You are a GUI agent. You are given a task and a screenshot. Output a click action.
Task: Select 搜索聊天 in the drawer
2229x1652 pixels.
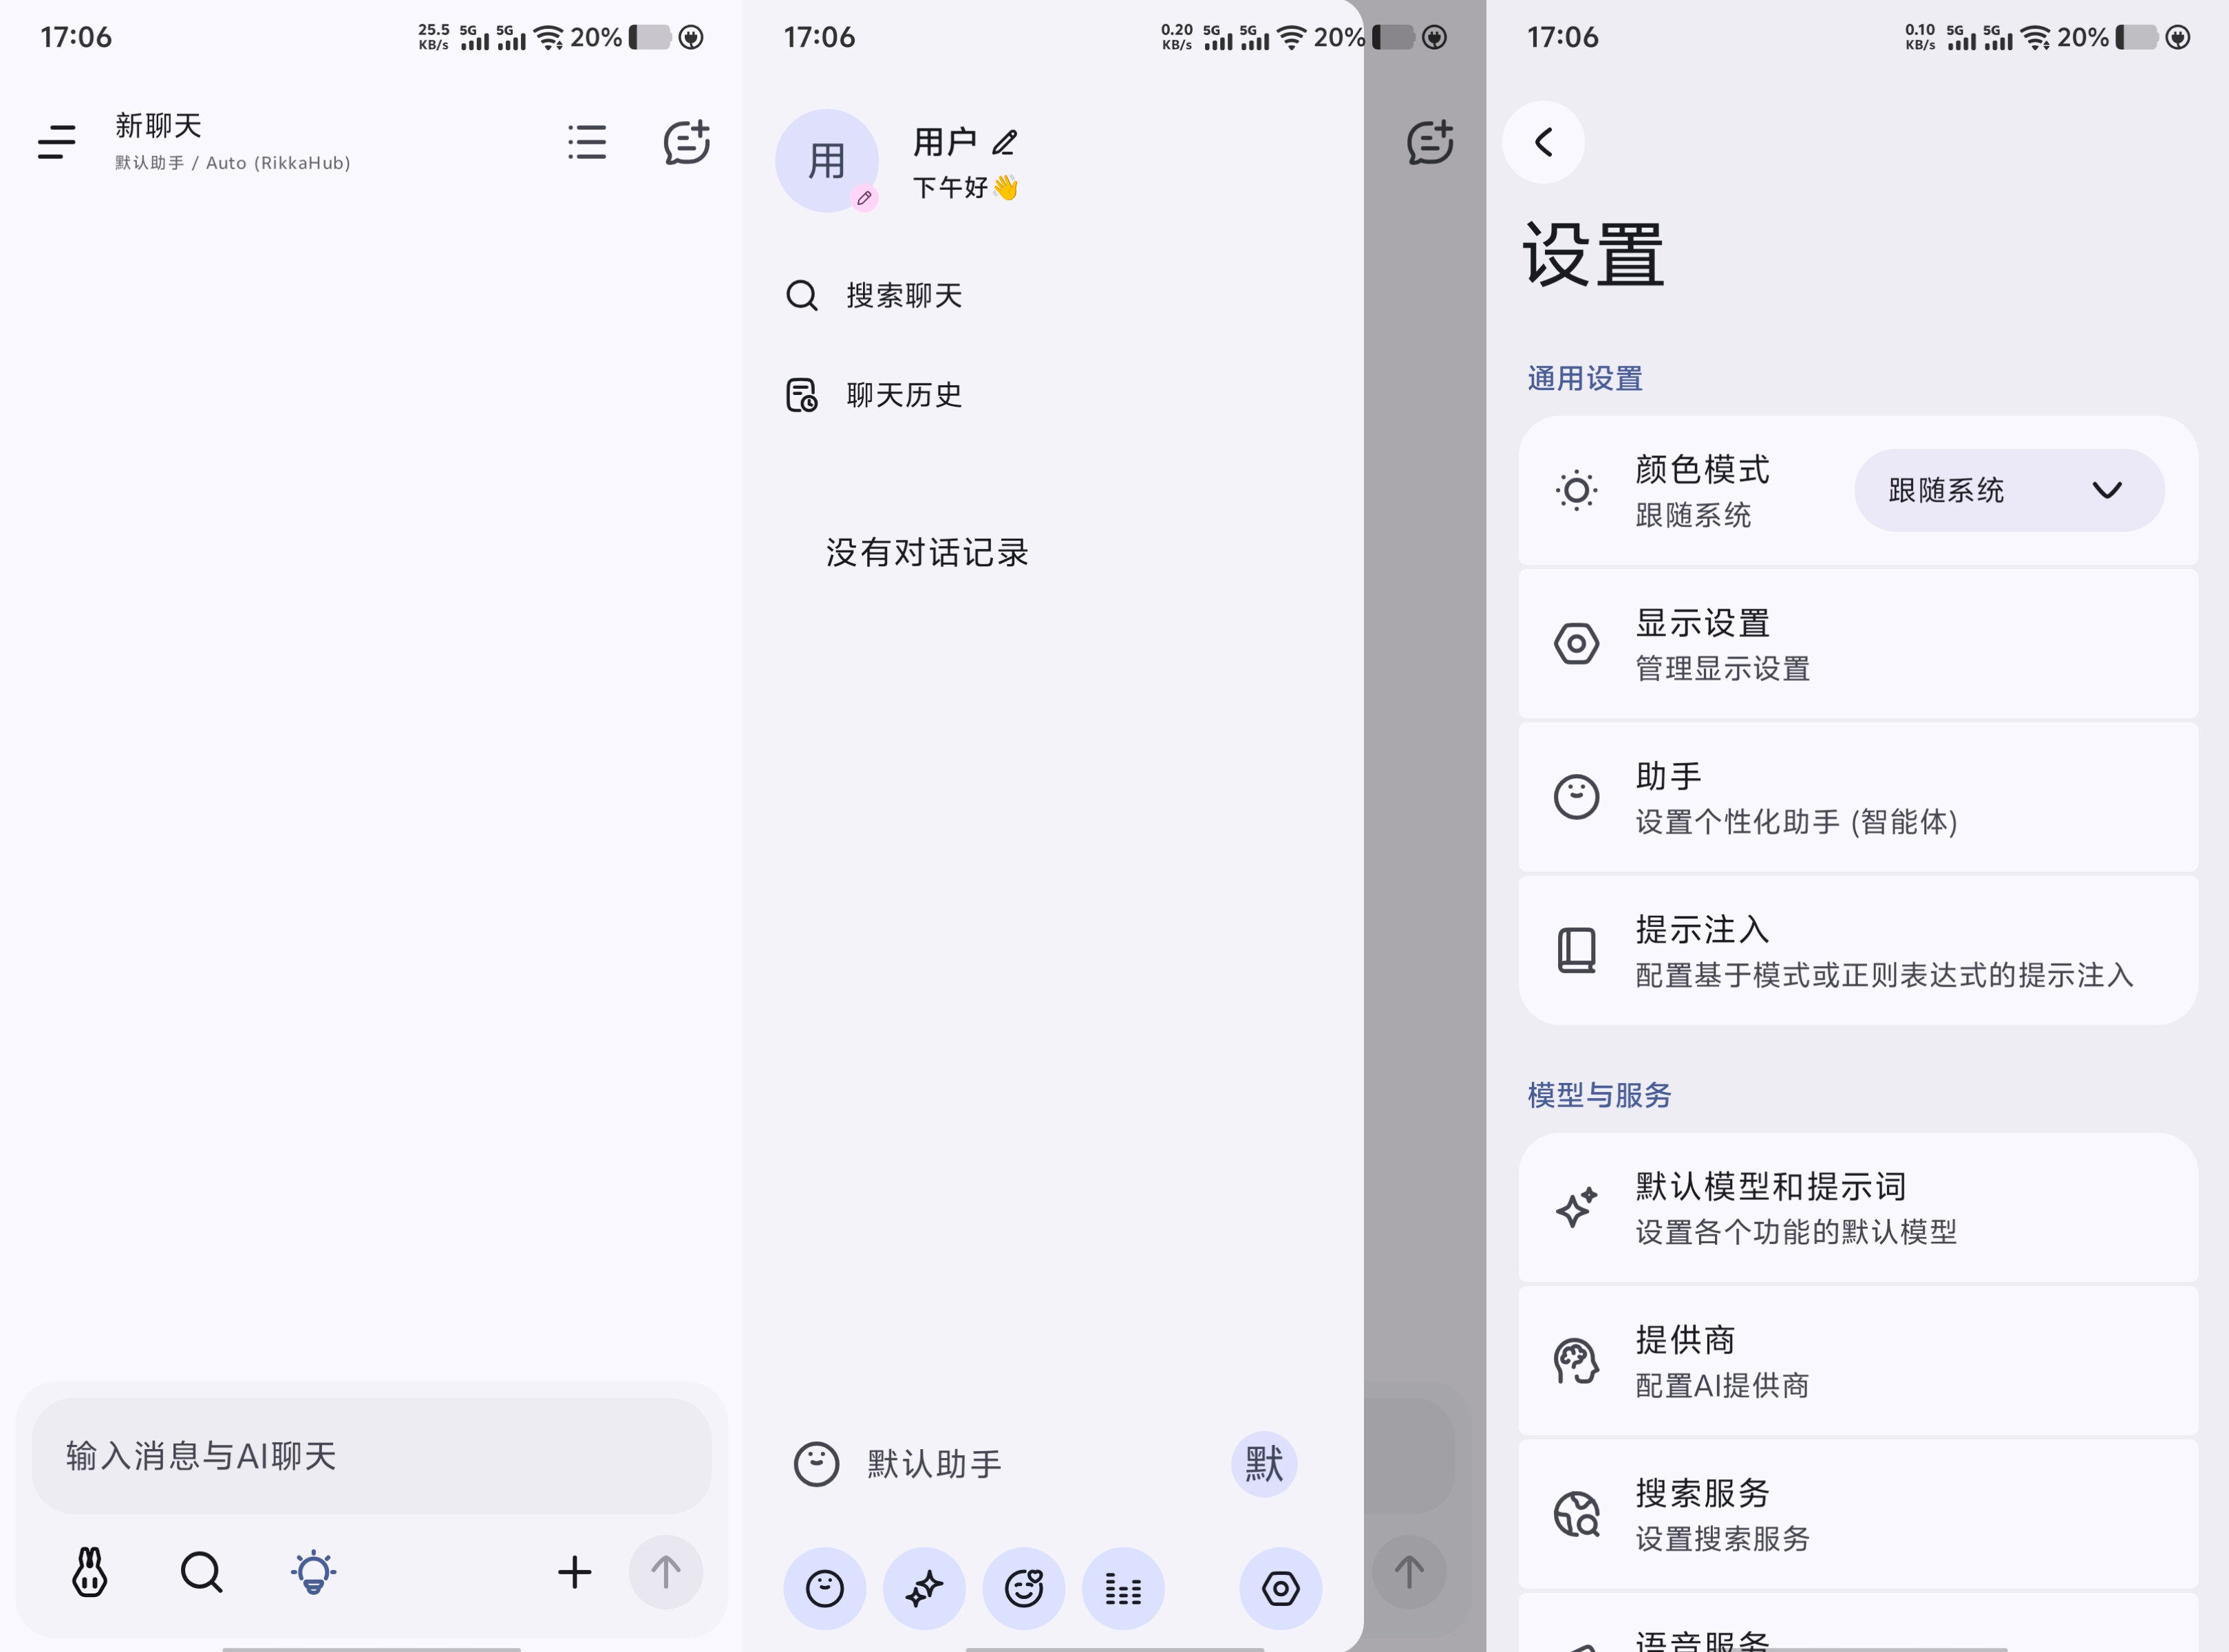903,295
